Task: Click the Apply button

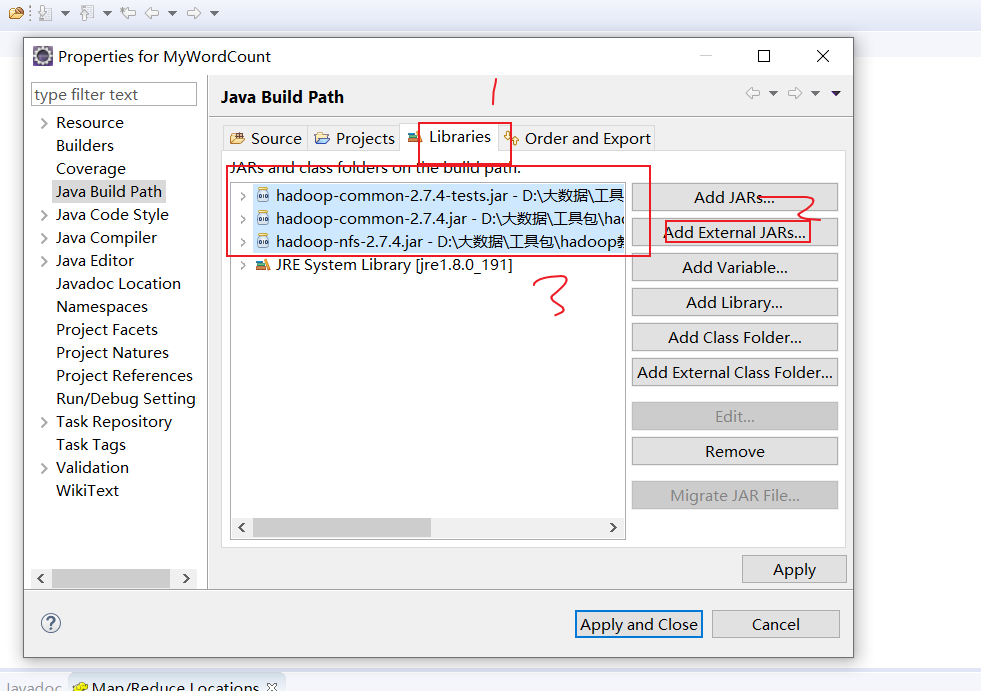Action: click(x=794, y=570)
